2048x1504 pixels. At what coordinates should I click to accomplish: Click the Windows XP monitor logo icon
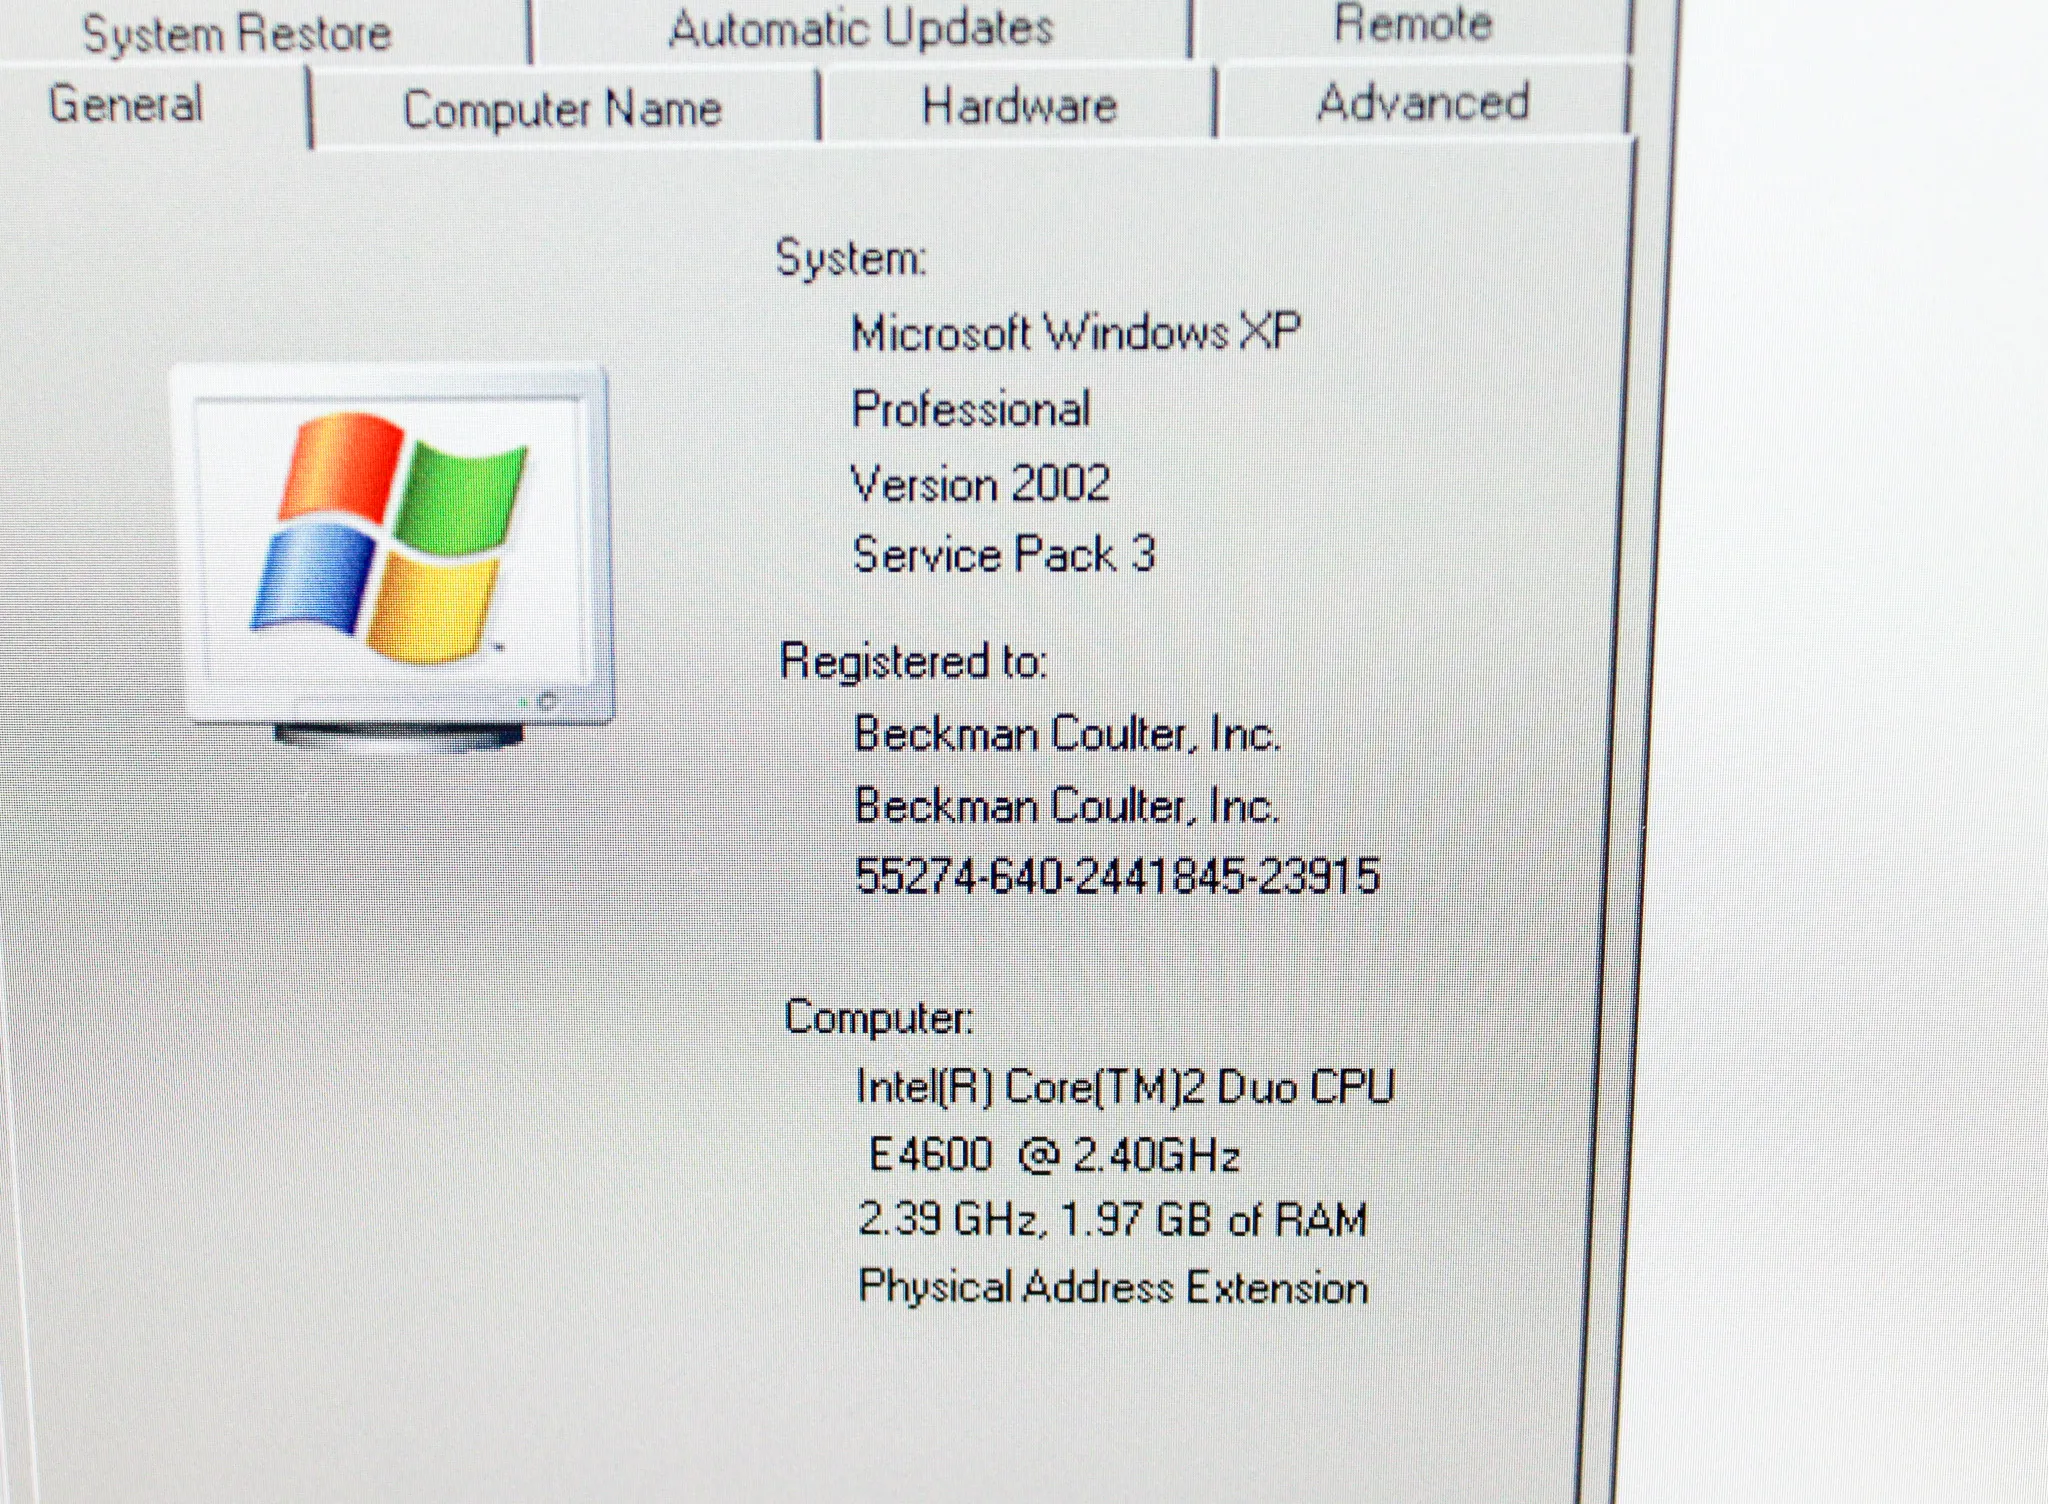pos(391,557)
